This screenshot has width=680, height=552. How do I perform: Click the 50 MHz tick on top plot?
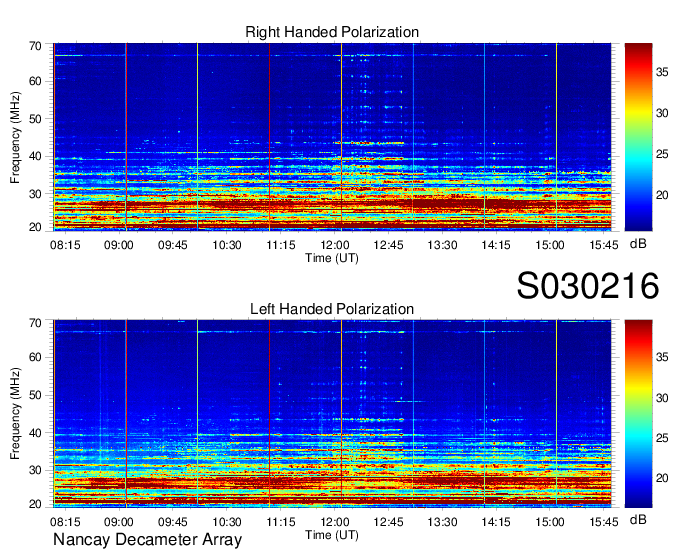35,119
